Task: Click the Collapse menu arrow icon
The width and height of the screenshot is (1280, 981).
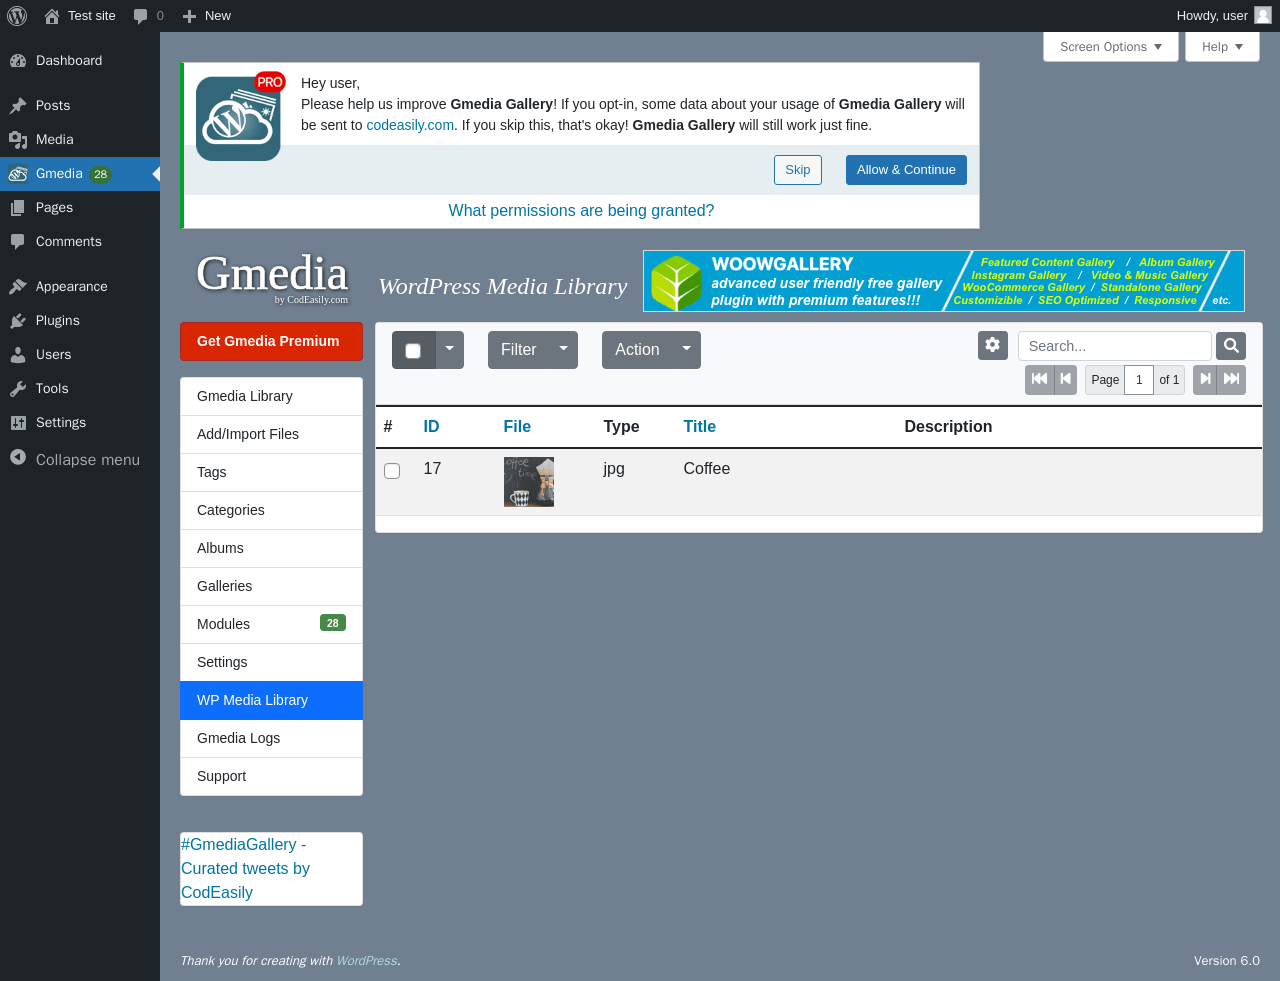Action: pyautogui.click(x=18, y=457)
